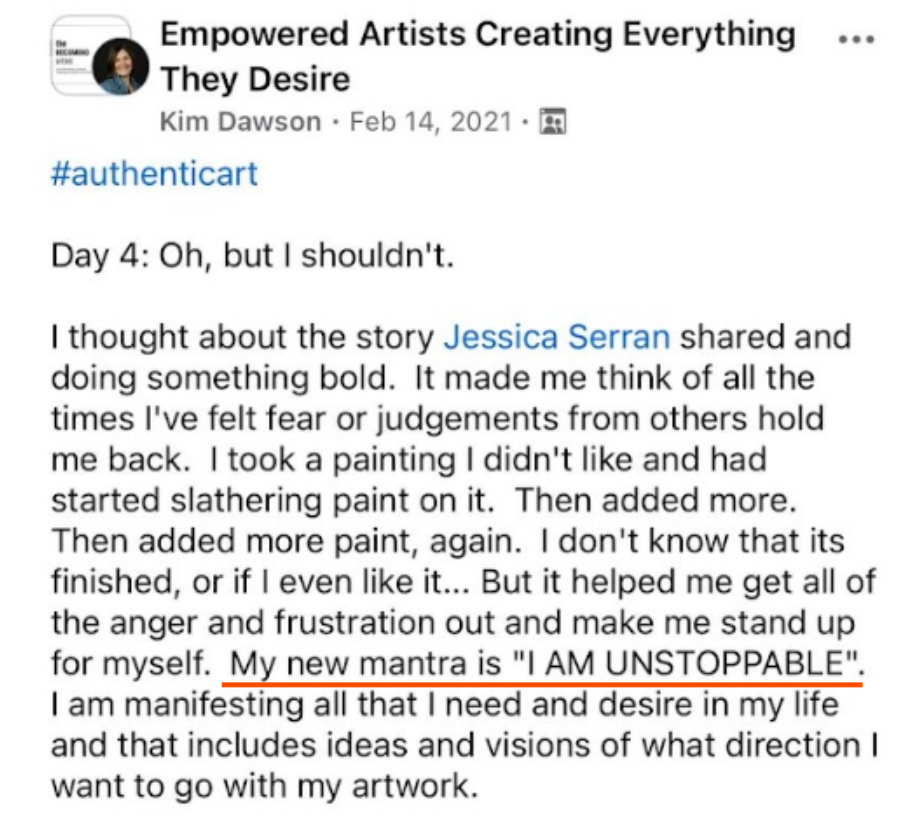Click the "They Desire" part of group name
This screenshot has width=918, height=828.
click(255, 79)
